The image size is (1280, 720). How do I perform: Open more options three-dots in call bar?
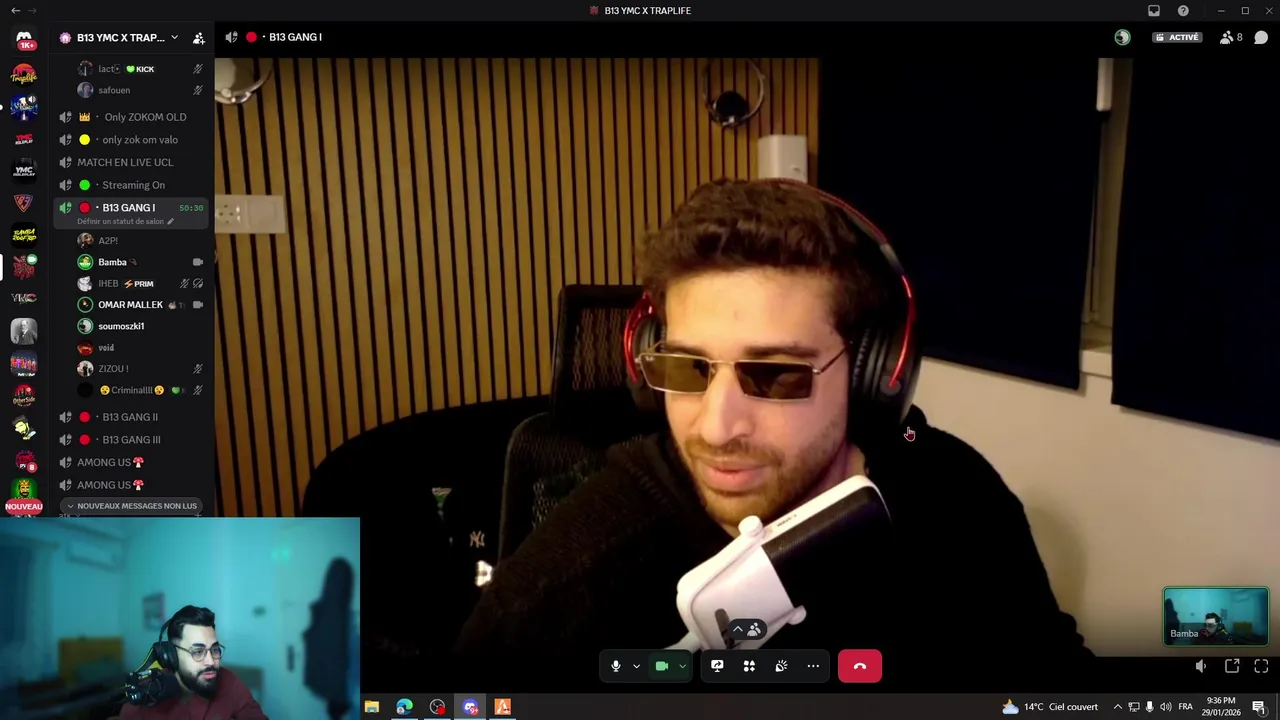click(x=813, y=666)
